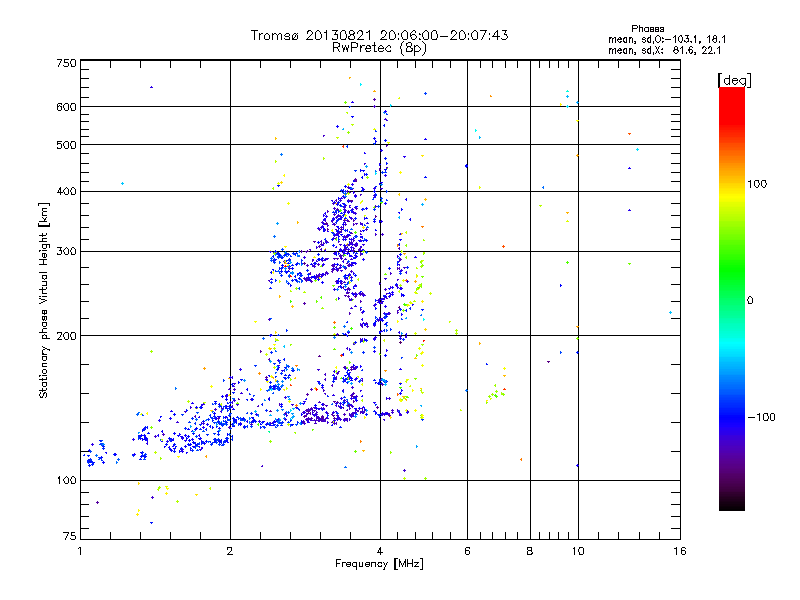Click the y-axis tick label '200'
Image resolution: width=800 pixels, height=600 pixels.
tap(67, 336)
